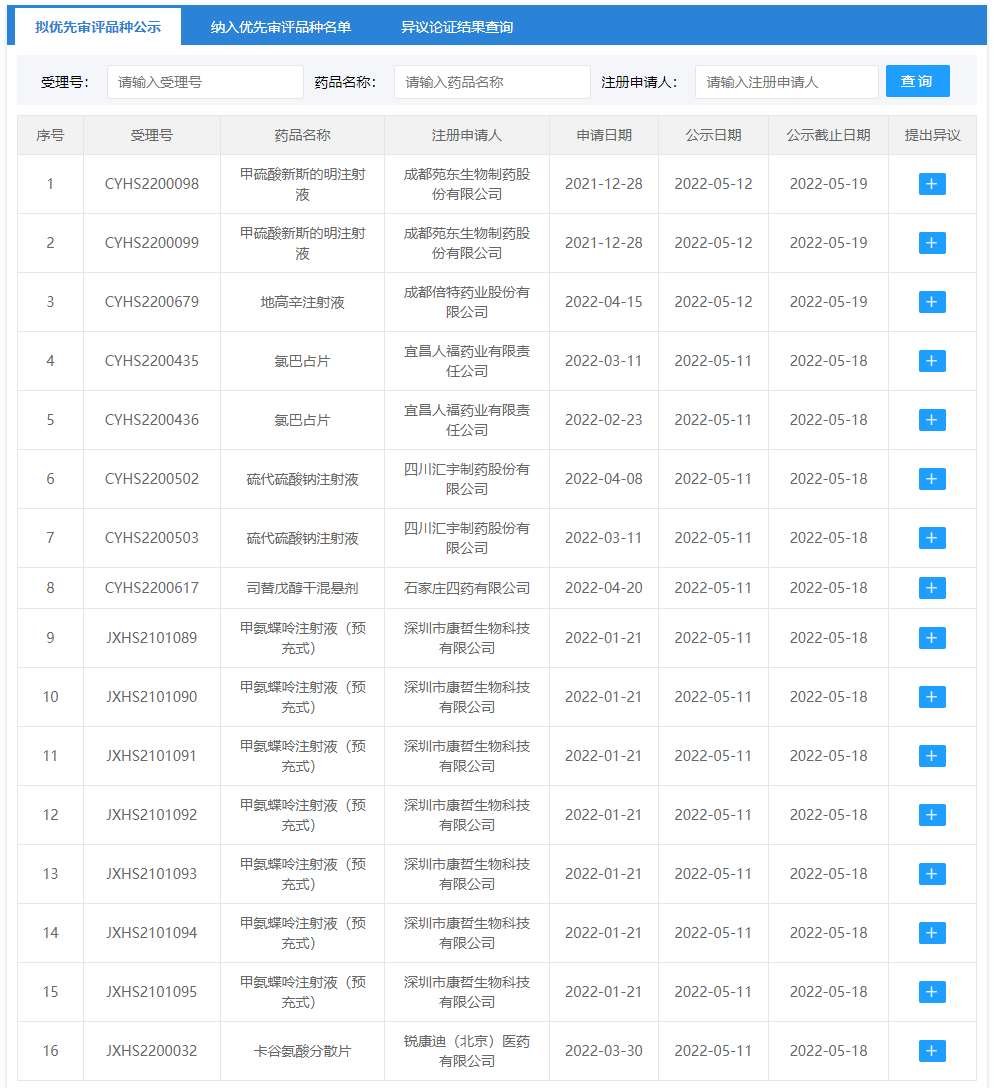Click the 查询 search button
Viewport: 994px width, 1088px height.
point(917,82)
